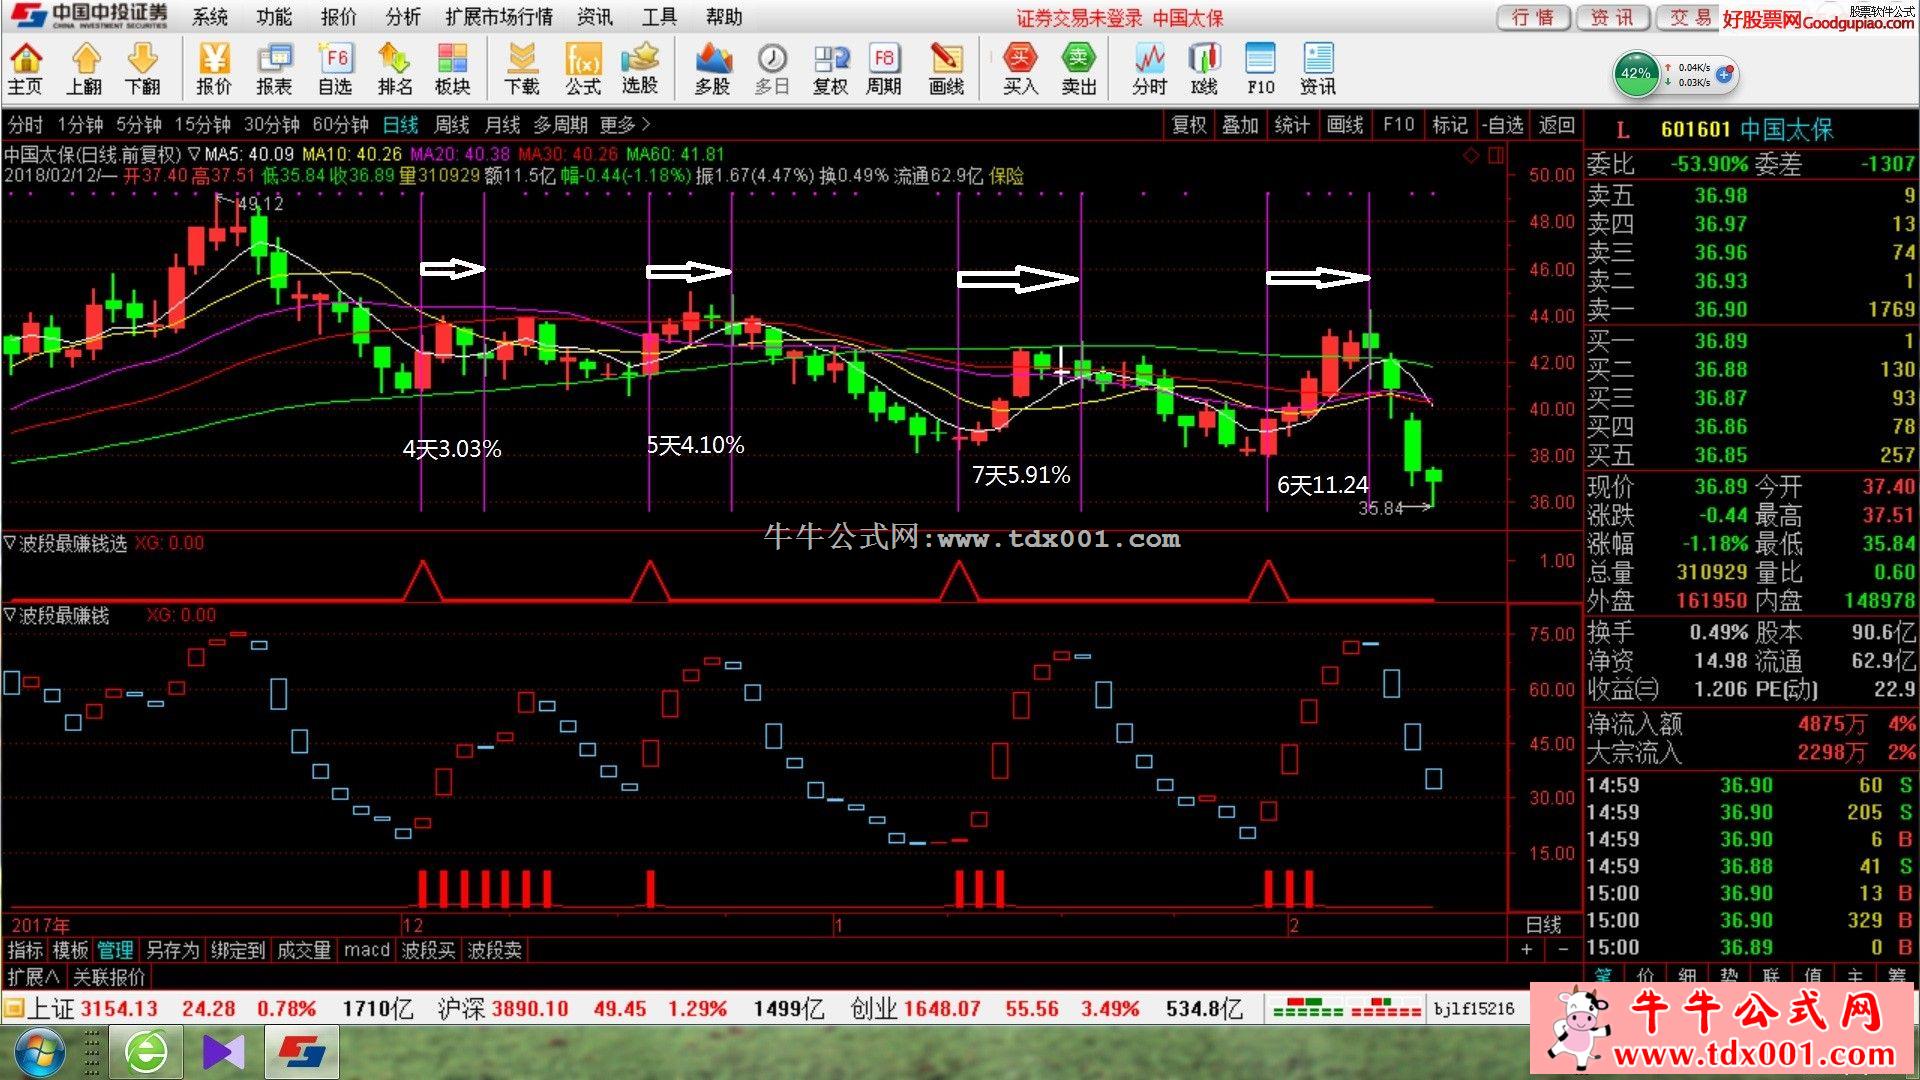The height and width of the screenshot is (1080, 1920).
Task: Switch to 1分钟 period tab
Action: (80, 125)
